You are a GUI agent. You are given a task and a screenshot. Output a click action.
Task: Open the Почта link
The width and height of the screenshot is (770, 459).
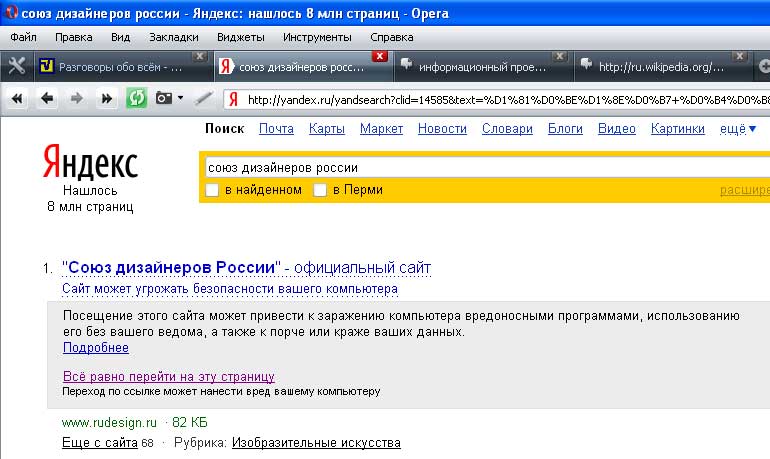(x=276, y=129)
